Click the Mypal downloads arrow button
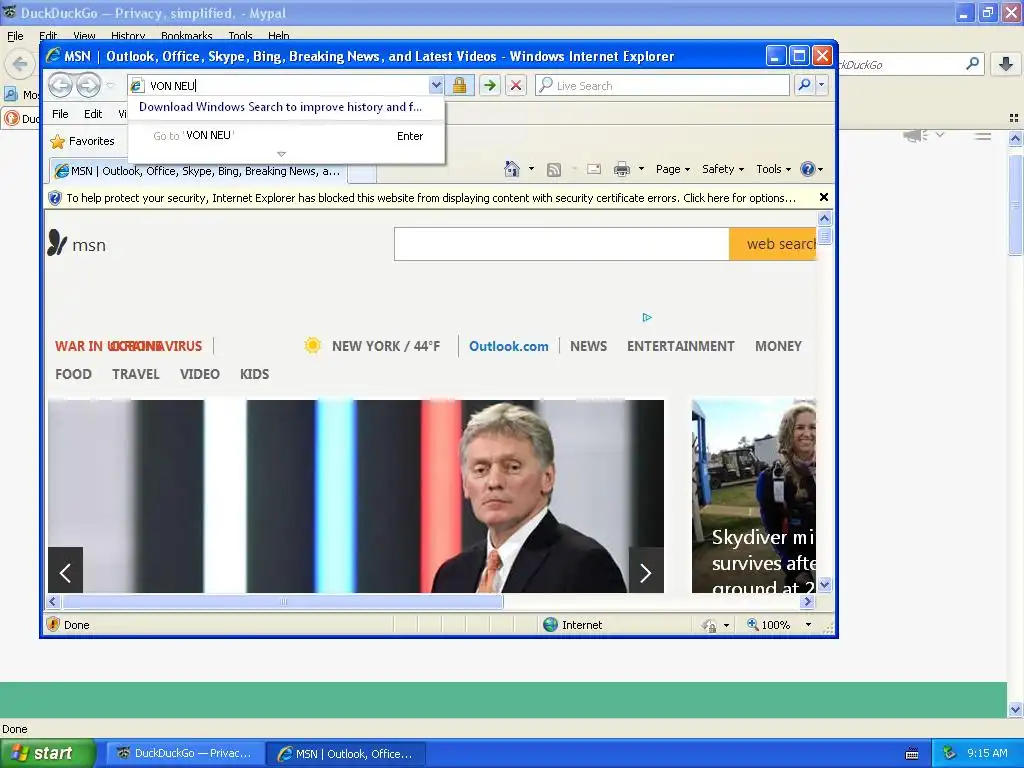The height and width of the screenshot is (768, 1024). [1006, 64]
